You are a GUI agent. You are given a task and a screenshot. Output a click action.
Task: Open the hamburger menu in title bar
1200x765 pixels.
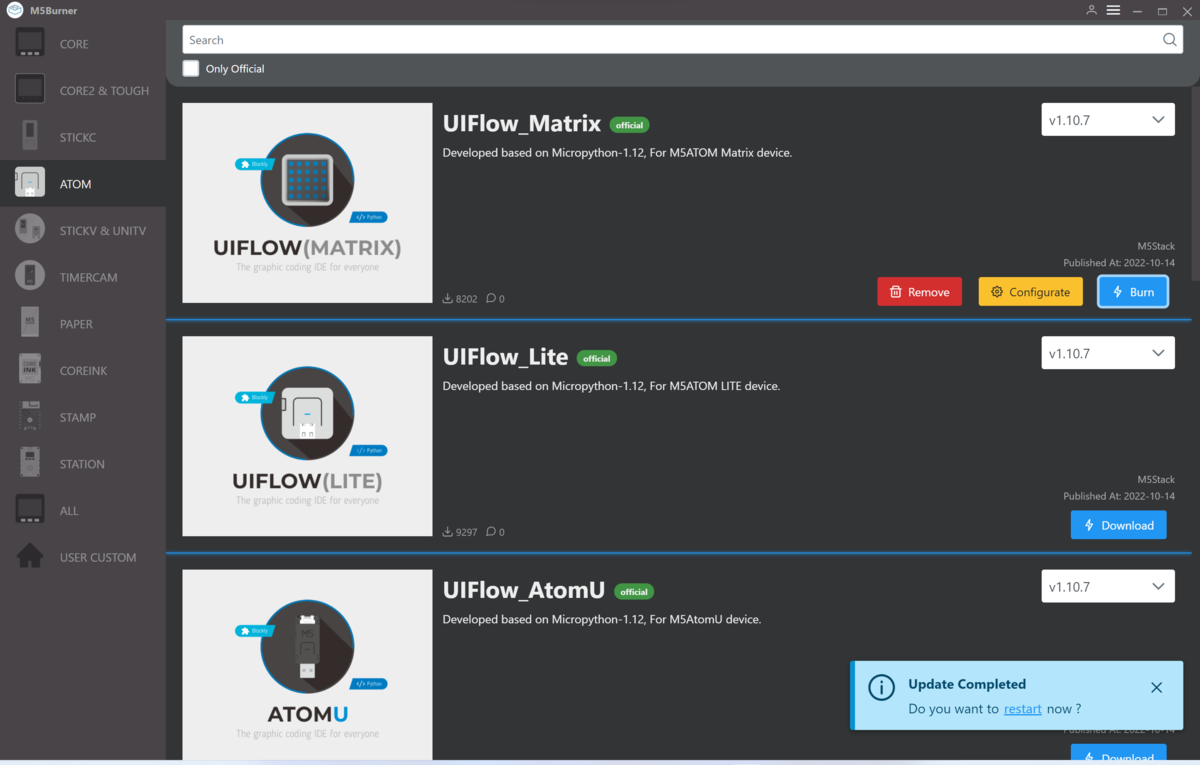point(1113,10)
